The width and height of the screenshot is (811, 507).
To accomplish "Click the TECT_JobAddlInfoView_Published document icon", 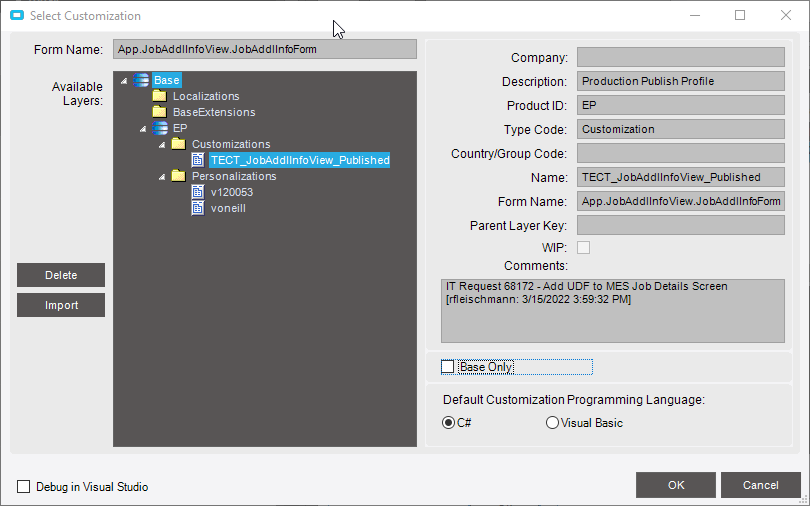I will point(198,160).
